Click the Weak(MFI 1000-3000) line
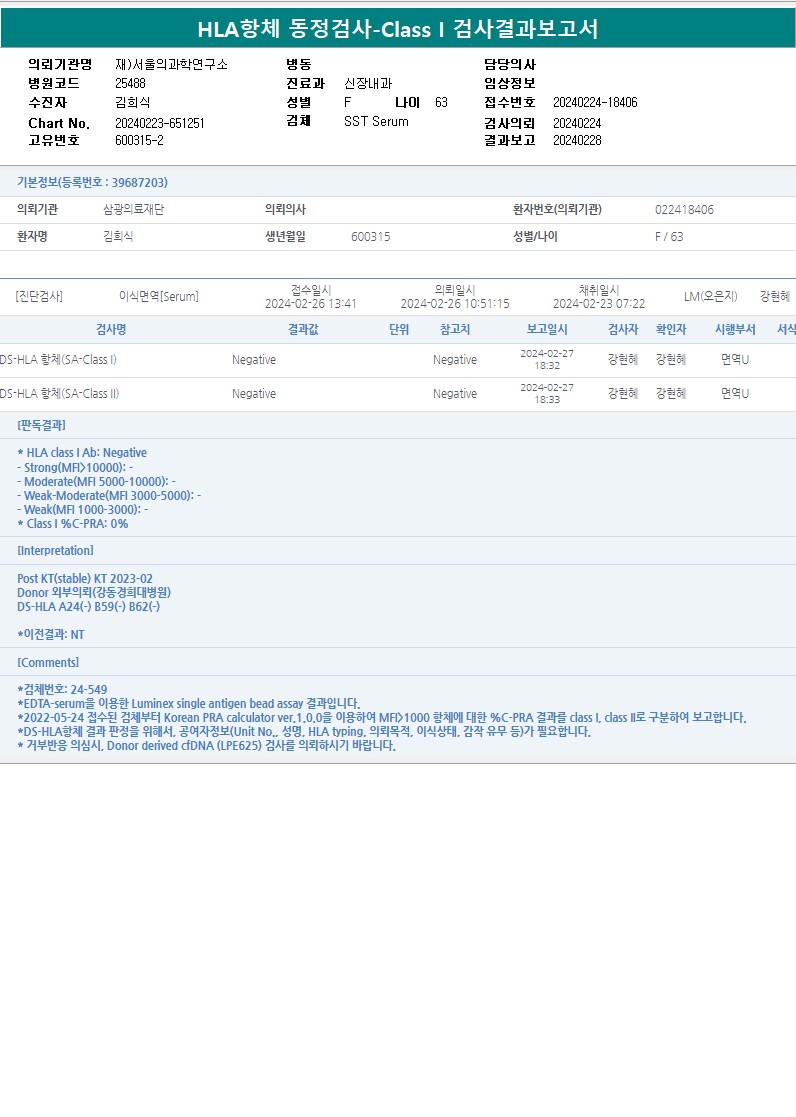Viewport: 796px width, 1117px height. 83,509
